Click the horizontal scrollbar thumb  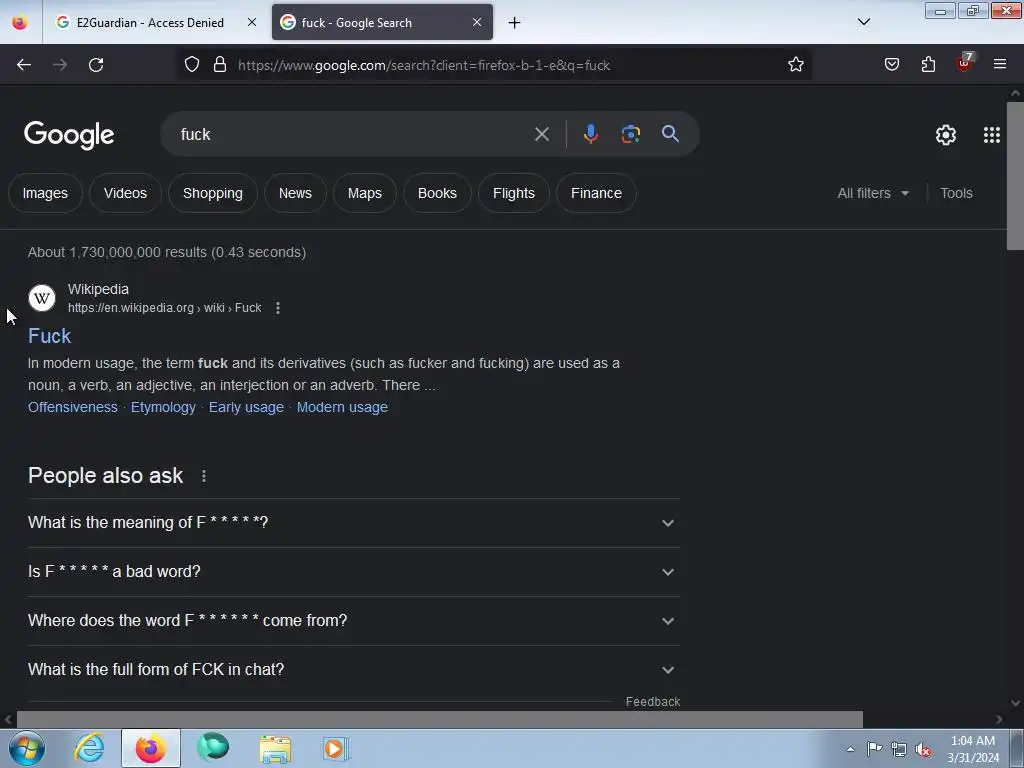(x=440, y=720)
